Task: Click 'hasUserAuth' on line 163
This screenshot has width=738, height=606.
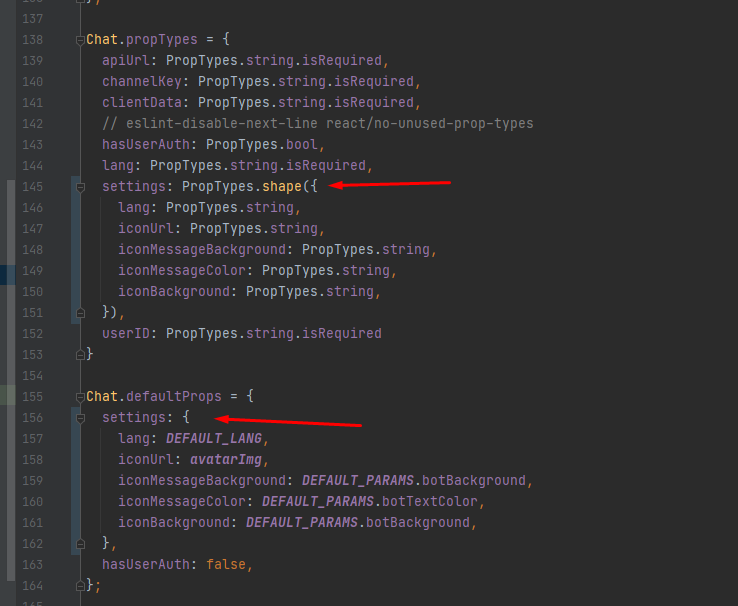Action: point(146,565)
